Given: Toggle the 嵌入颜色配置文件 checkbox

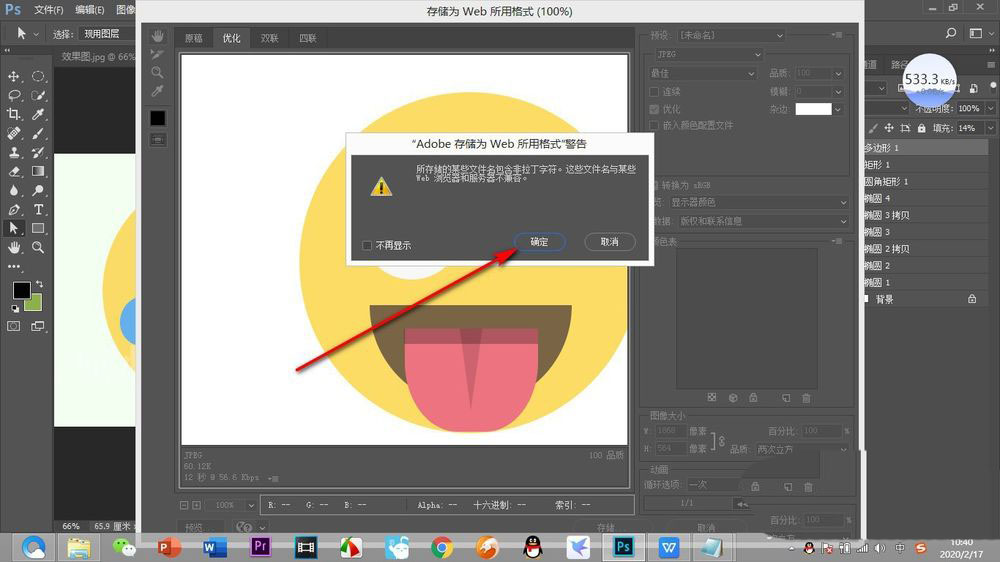Looking at the screenshot, I should (654, 126).
